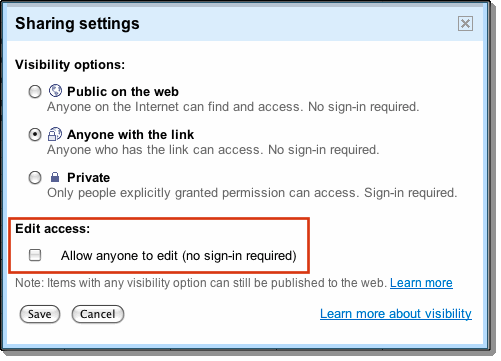Viewport: 501px width, 361px height.
Task: Choose the Private radio button
Action: click(x=35, y=178)
